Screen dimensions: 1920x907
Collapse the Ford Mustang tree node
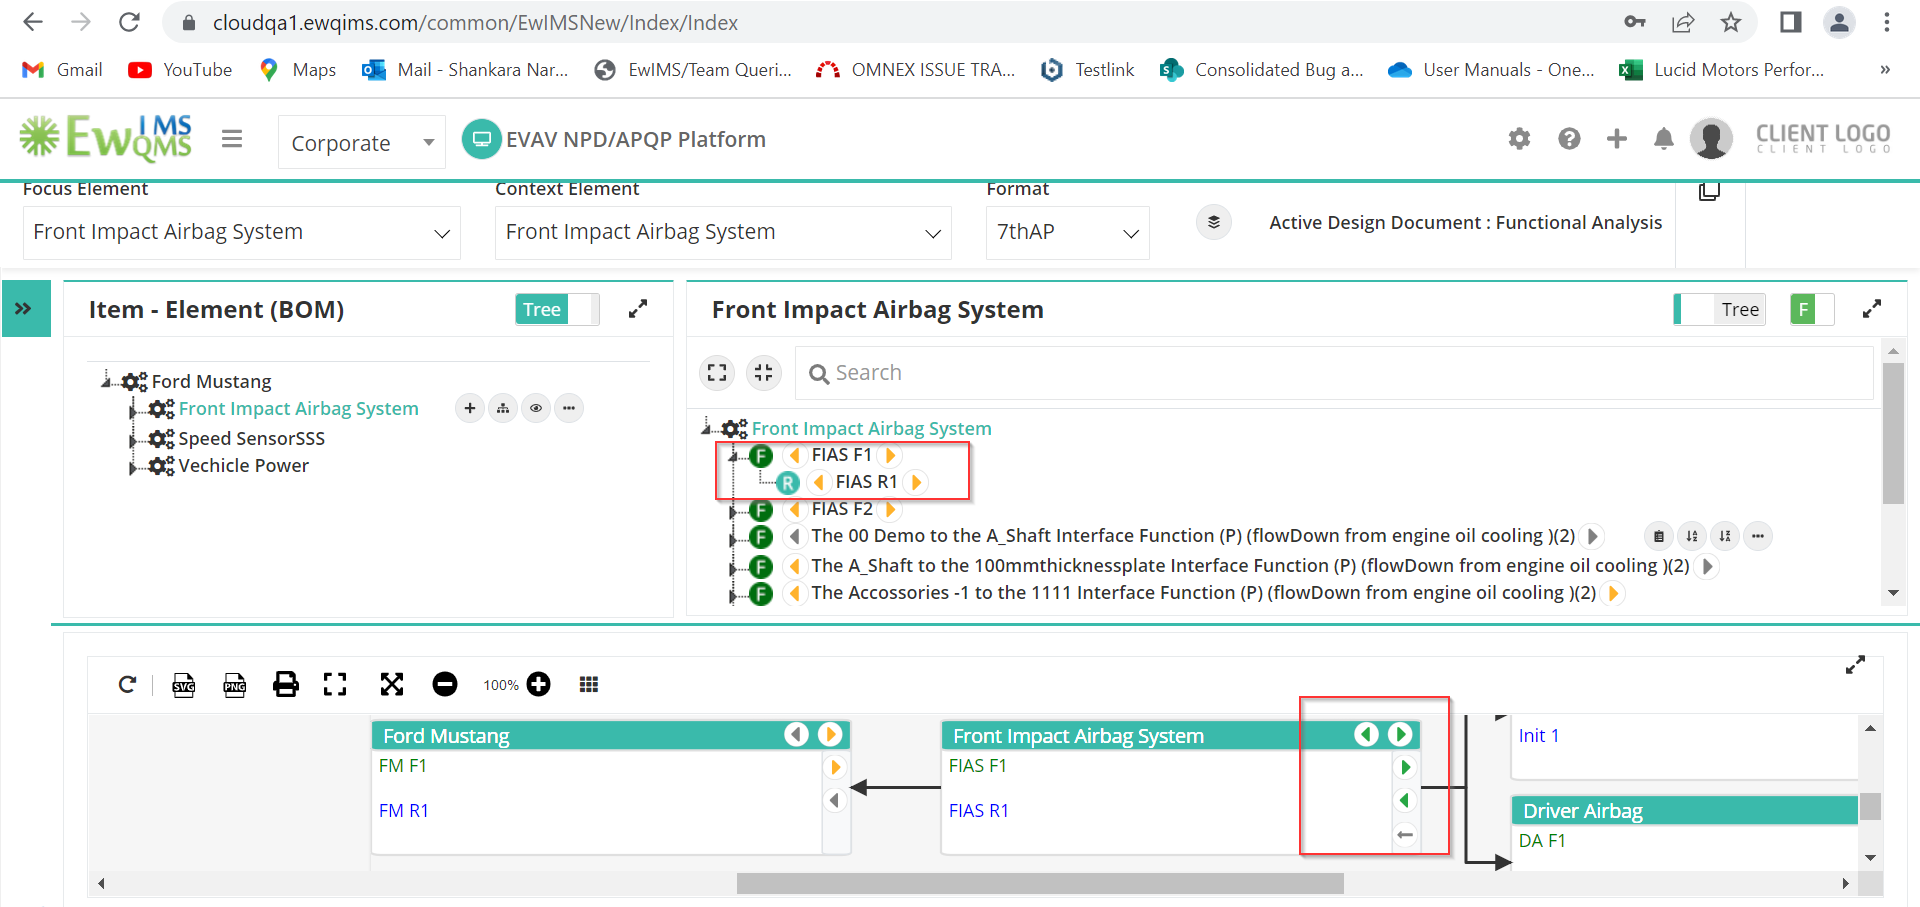106,380
